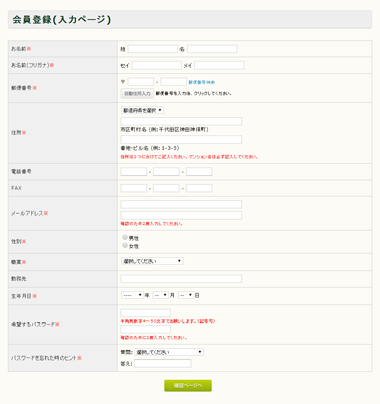The image size is (380, 404).
Task: Open the postal code search link
Action: point(202,82)
